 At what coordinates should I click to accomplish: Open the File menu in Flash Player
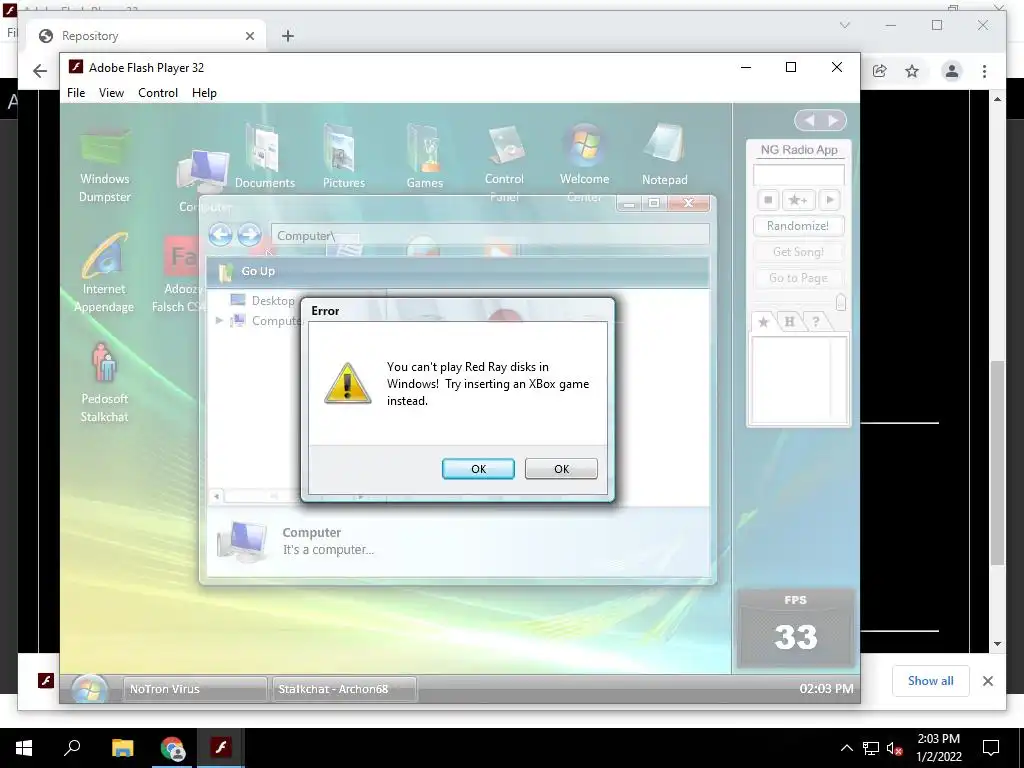(76, 93)
